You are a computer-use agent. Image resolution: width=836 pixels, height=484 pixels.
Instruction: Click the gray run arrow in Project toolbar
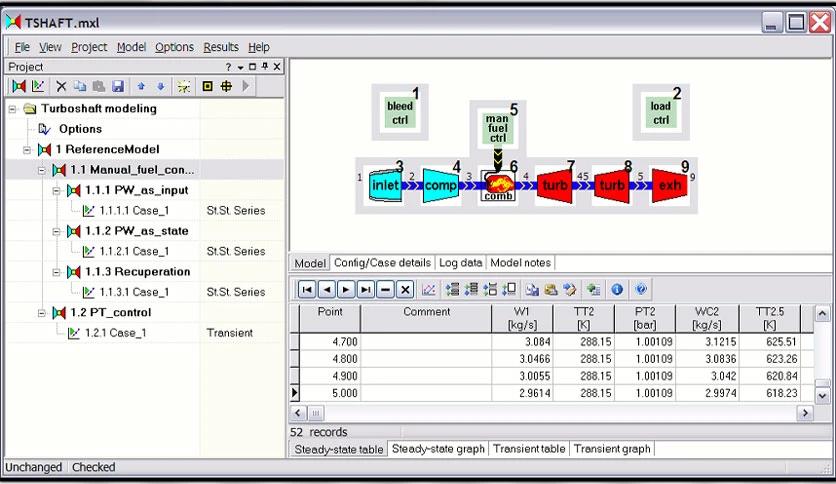point(245,86)
